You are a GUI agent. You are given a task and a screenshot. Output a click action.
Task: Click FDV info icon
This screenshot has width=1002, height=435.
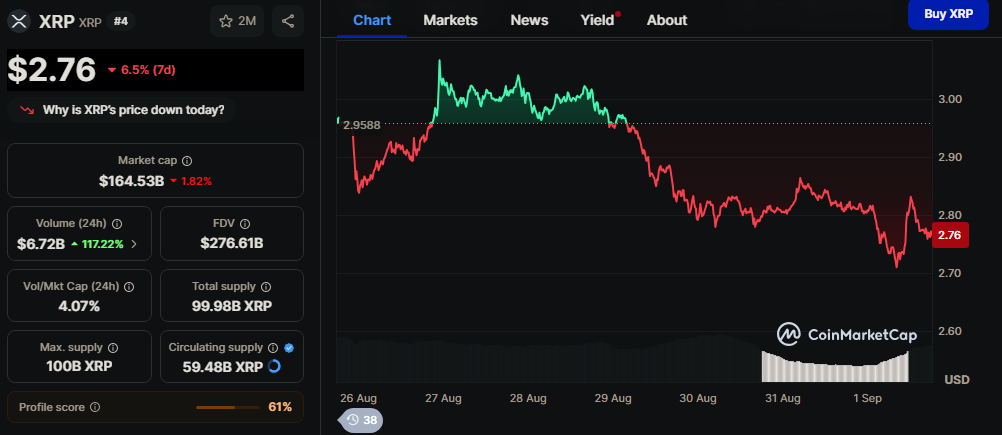(245, 224)
